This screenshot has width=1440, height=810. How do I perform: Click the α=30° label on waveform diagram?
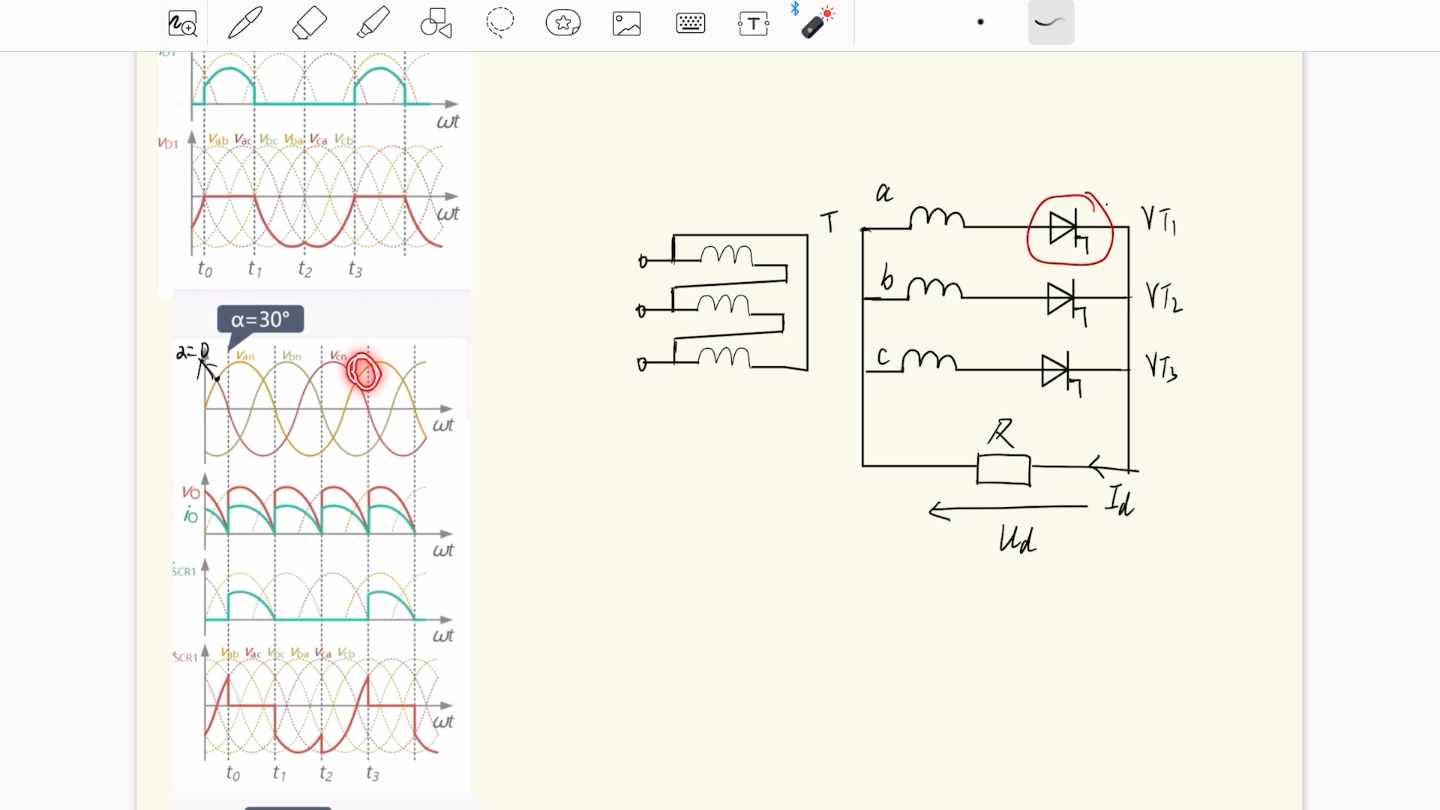[260, 320]
